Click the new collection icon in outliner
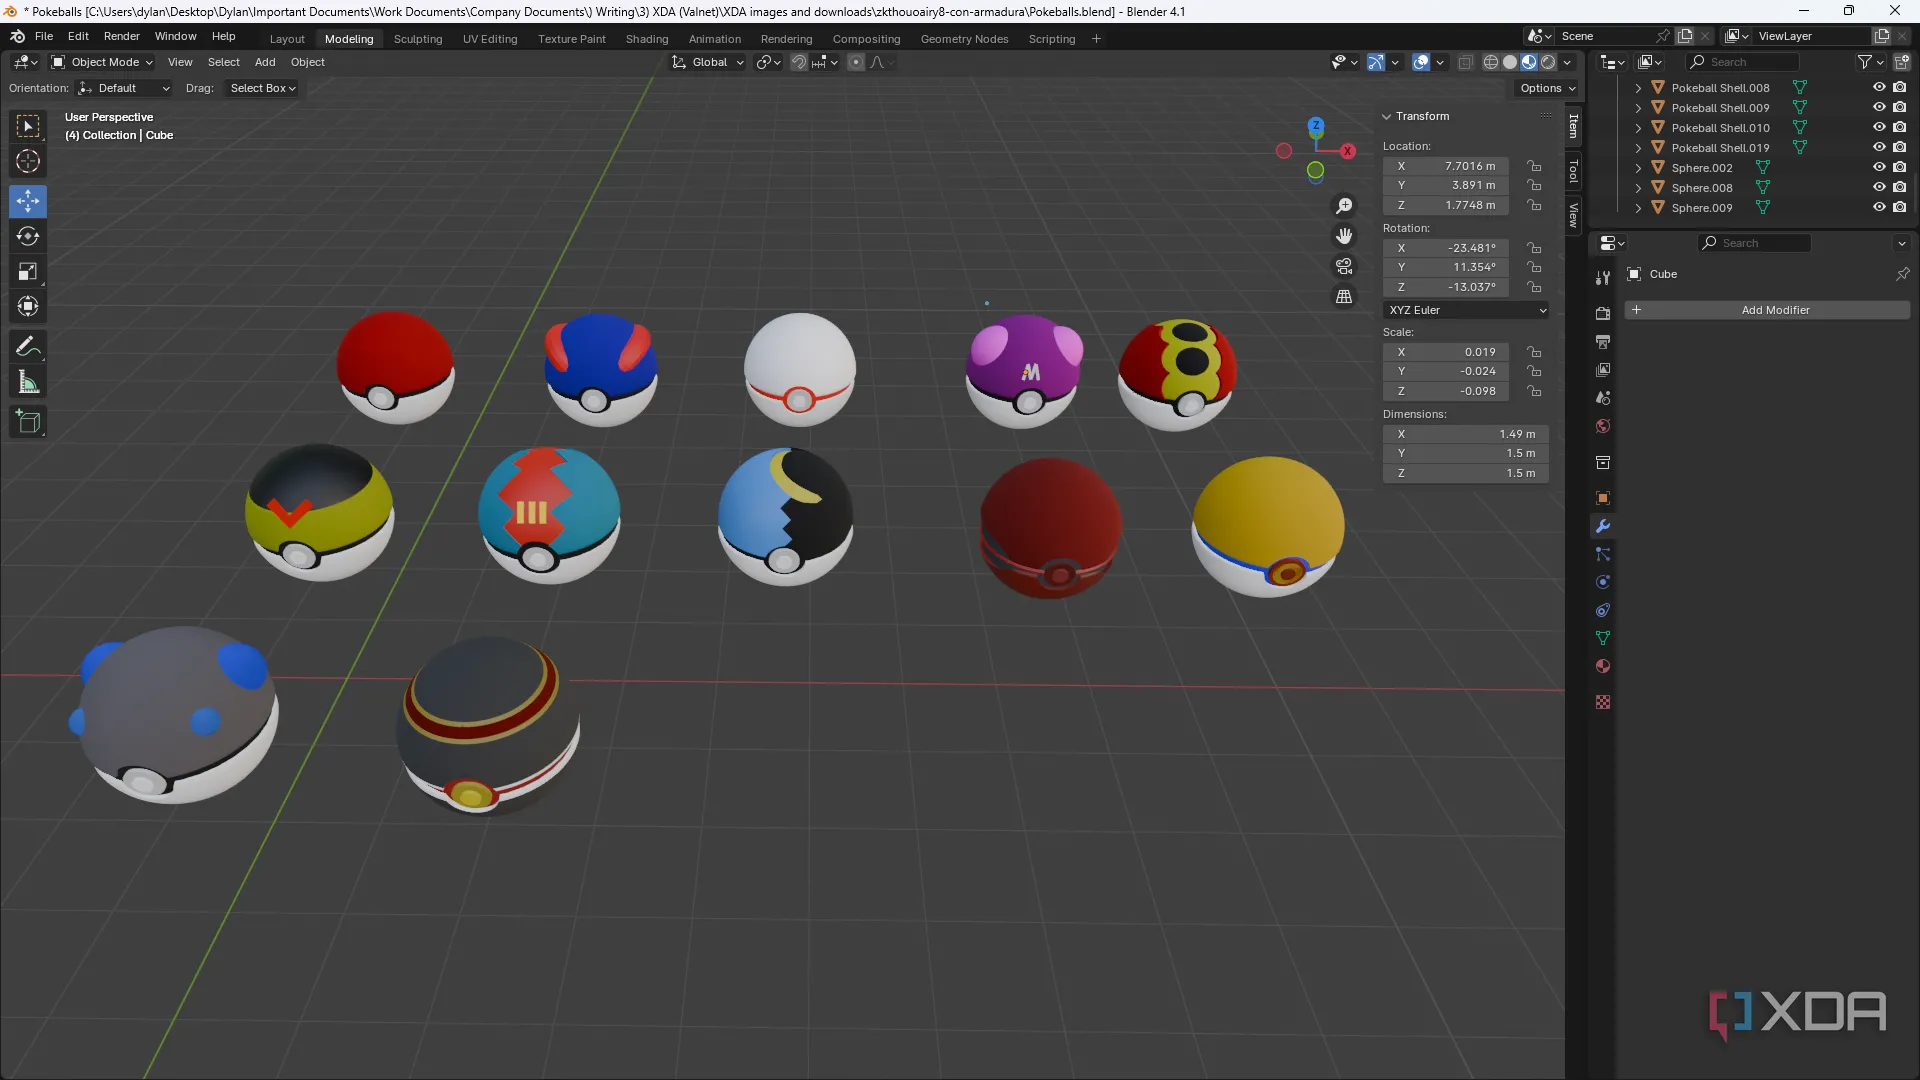Image resolution: width=1920 pixels, height=1080 pixels. click(1901, 62)
